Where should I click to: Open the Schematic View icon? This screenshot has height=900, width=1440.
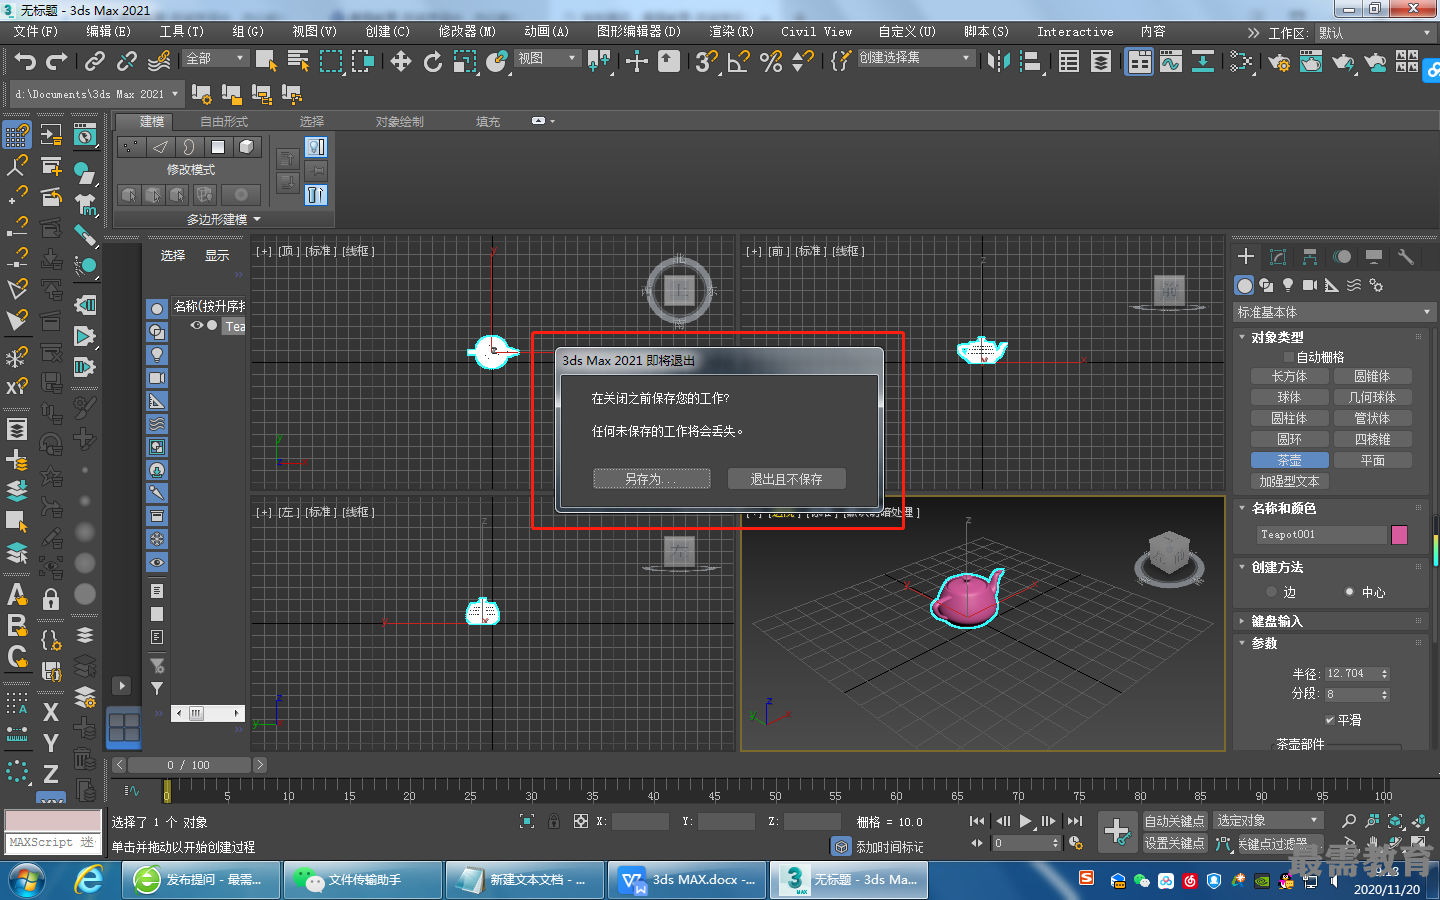[x=1203, y=61]
